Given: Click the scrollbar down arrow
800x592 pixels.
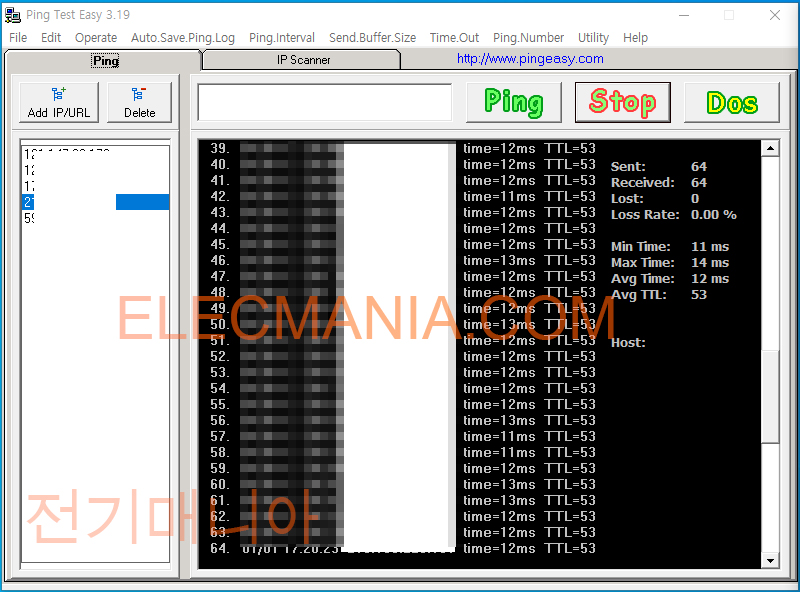Looking at the screenshot, I should (771, 560).
